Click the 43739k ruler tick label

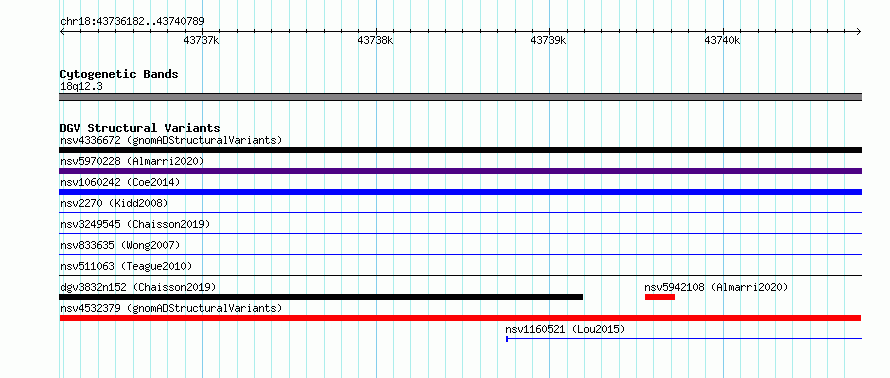[548, 40]
